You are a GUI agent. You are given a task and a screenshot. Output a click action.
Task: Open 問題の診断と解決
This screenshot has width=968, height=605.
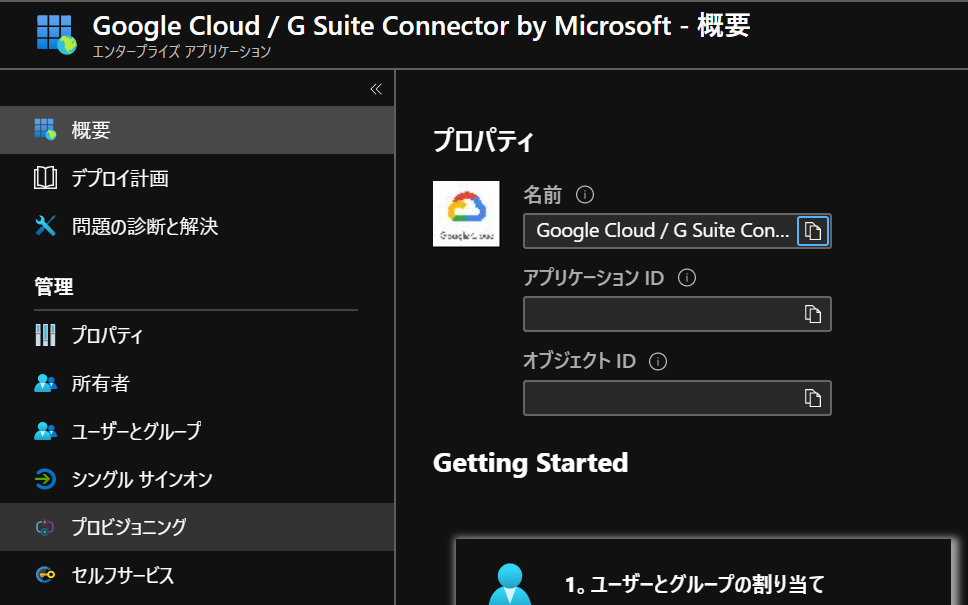pos(144,227)
